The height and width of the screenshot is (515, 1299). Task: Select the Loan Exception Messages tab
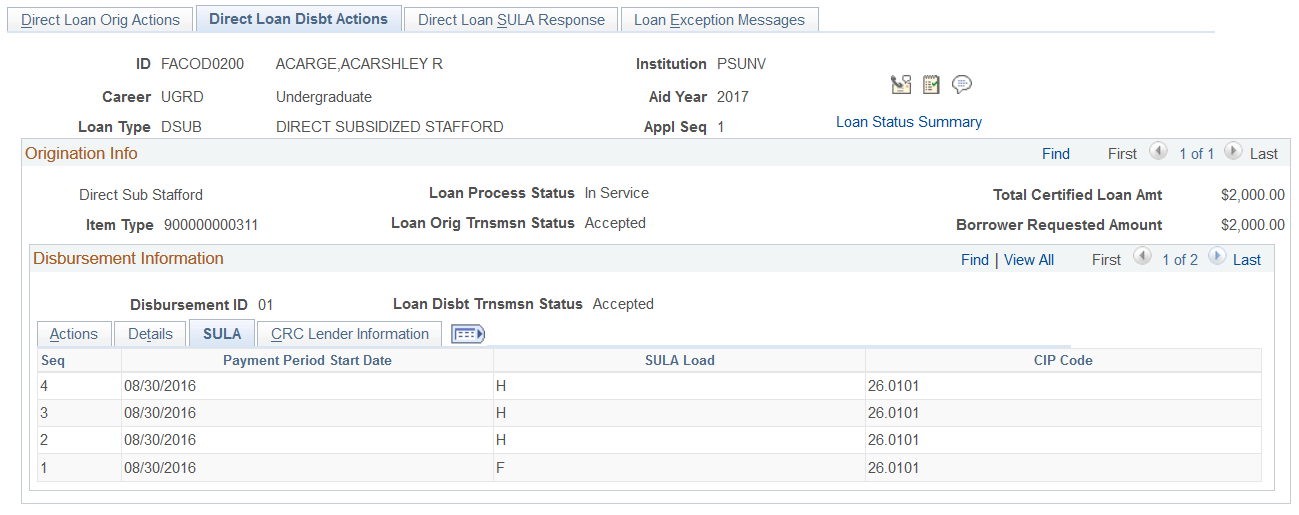[719, 20]
